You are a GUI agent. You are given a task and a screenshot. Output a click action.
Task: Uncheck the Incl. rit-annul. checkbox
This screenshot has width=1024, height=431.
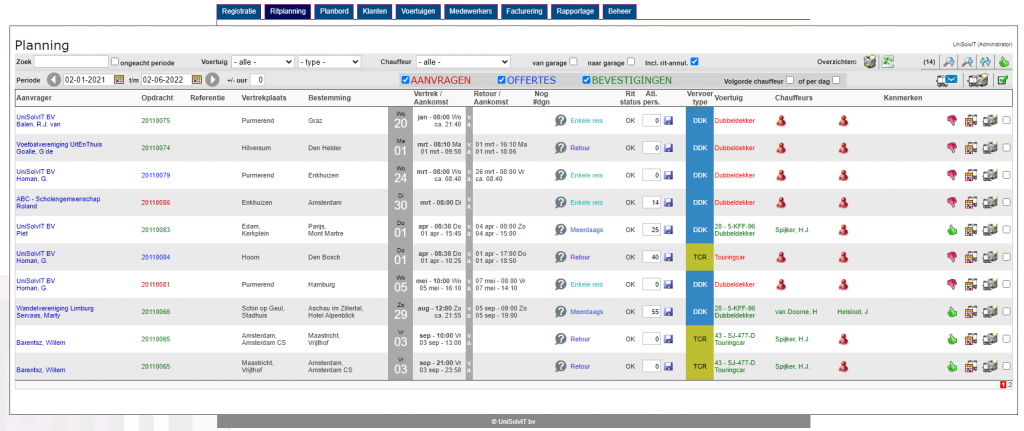pos(695,61)
